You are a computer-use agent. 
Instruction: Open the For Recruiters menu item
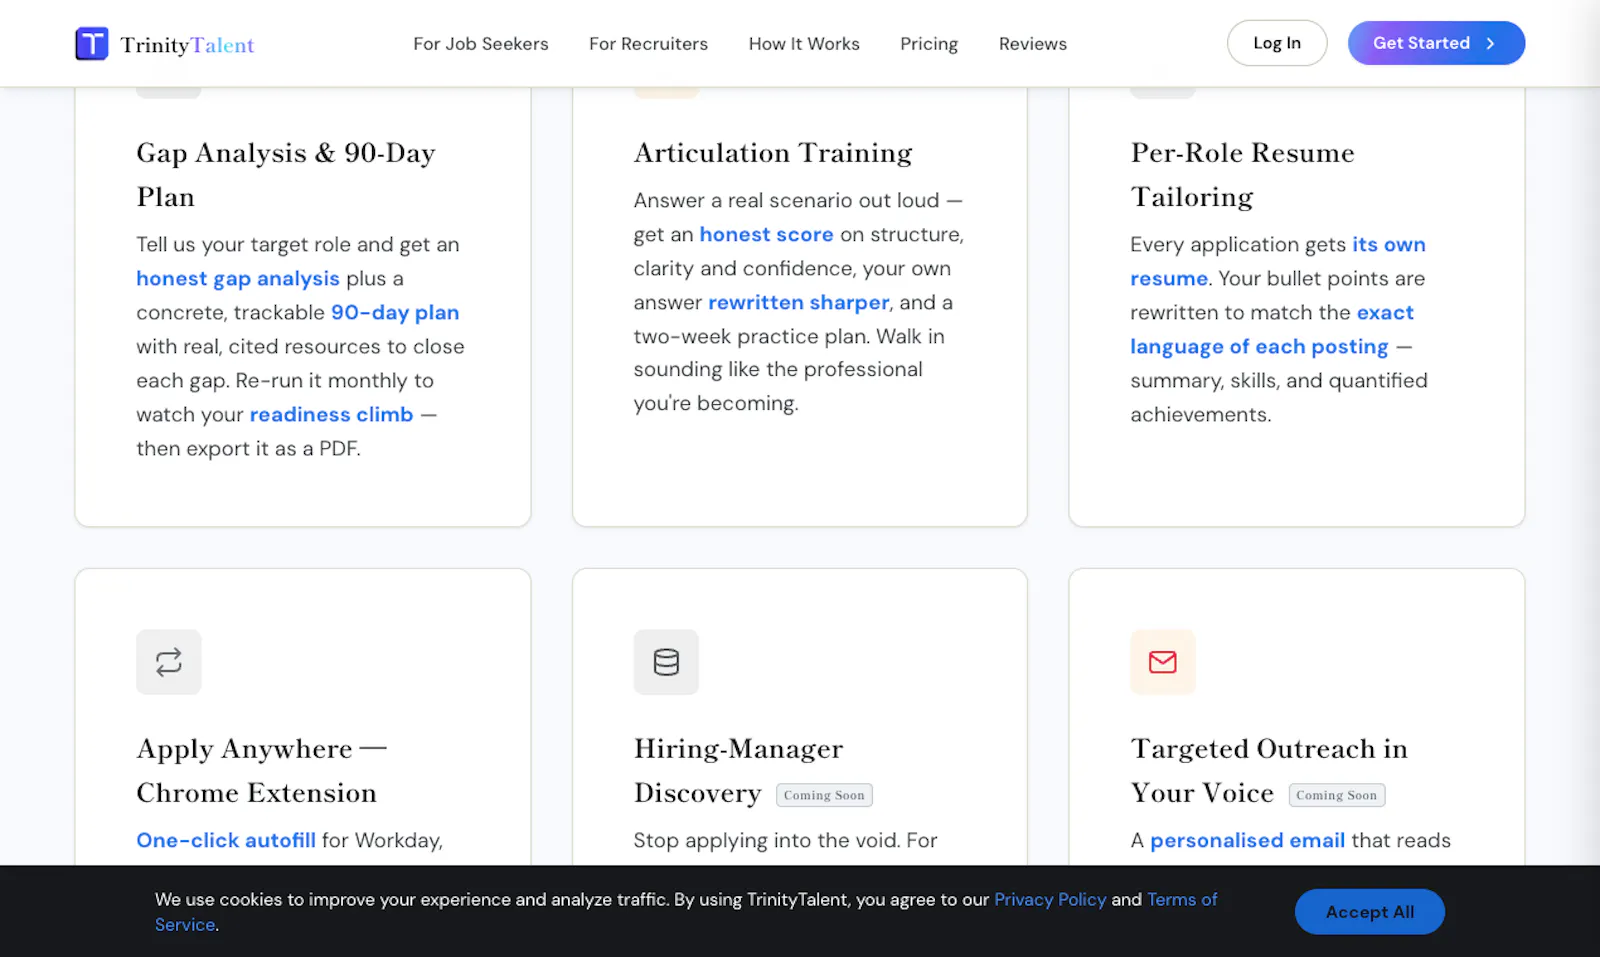click(x=648, y=44)
